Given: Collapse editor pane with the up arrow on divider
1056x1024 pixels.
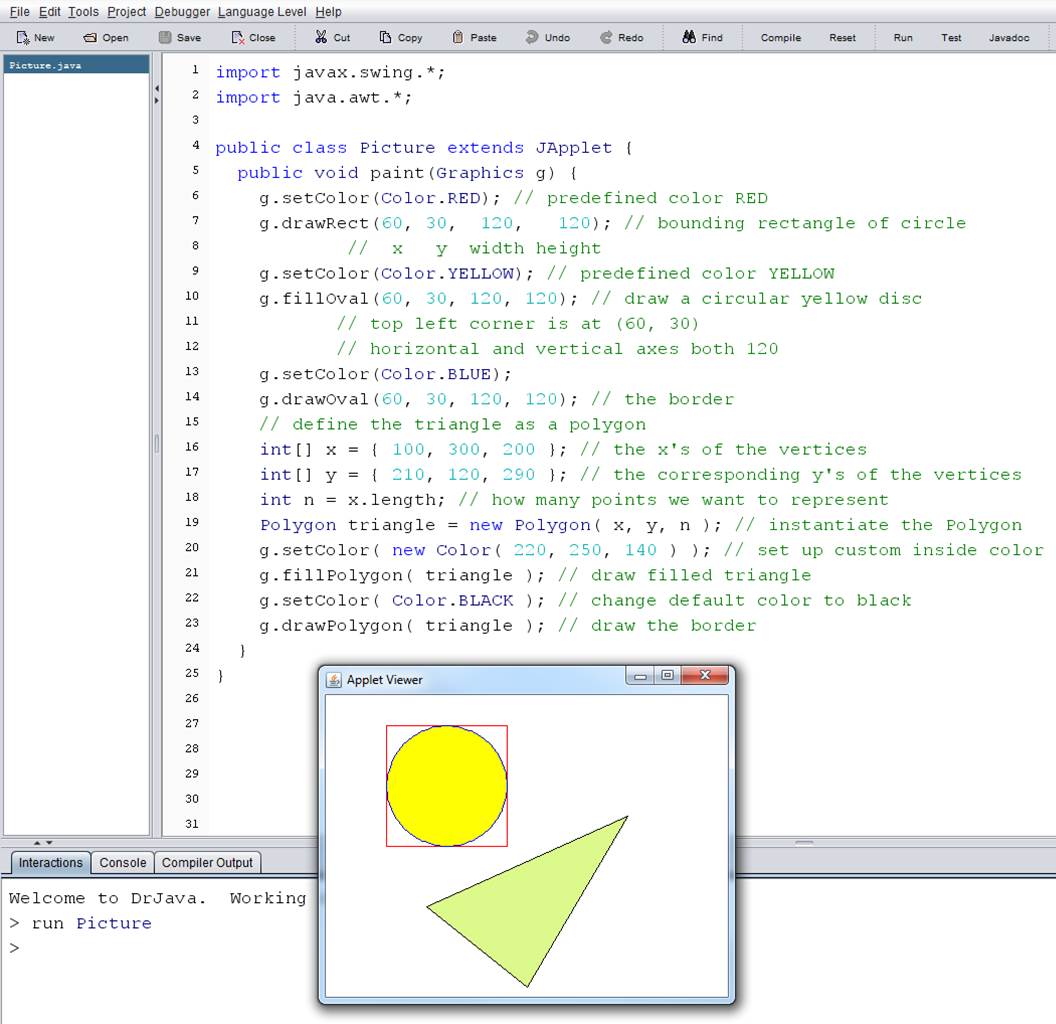Looking at the screenshot, I should click(38, 842).
